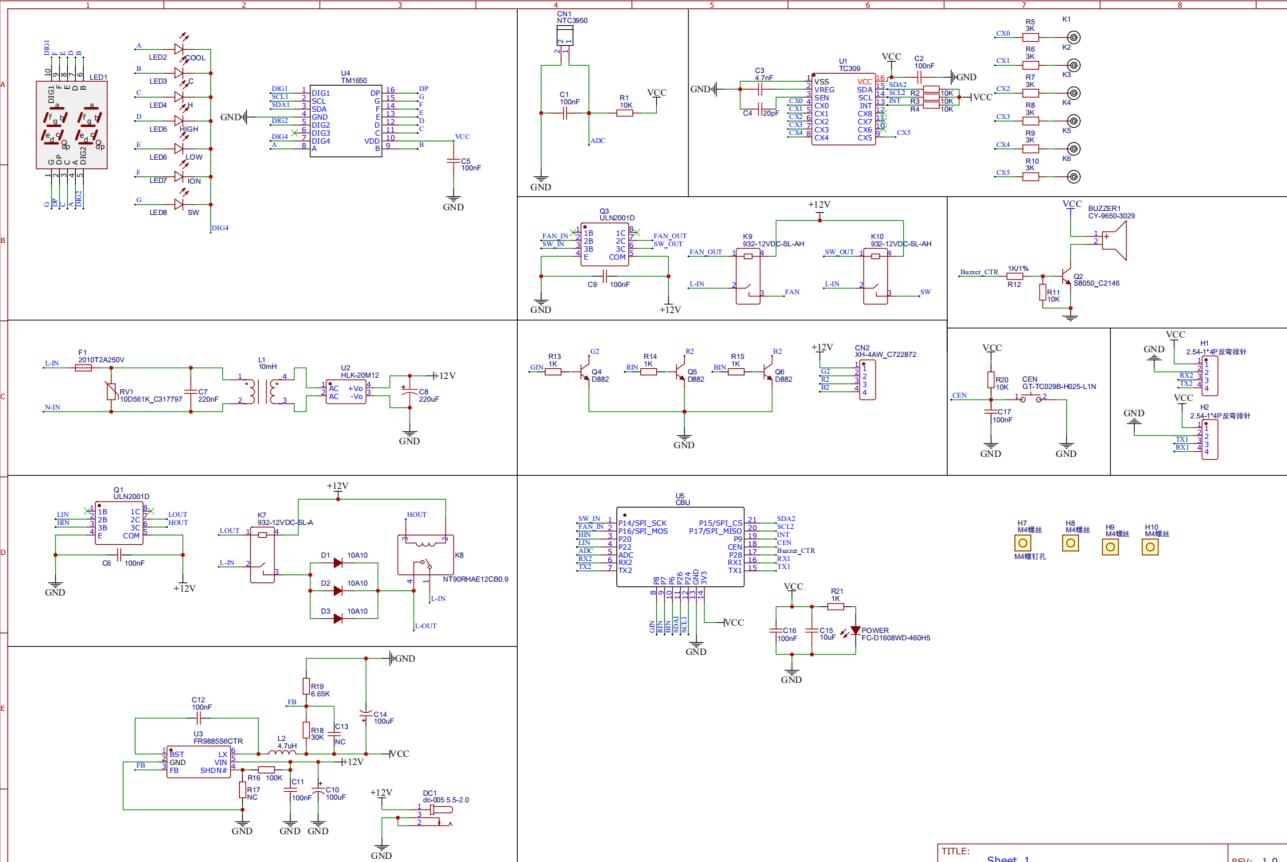Click the K1 touch pad symbol
Viewport: 1287px width, 862px height.
pyautogui.click(x=1075, y=36)
